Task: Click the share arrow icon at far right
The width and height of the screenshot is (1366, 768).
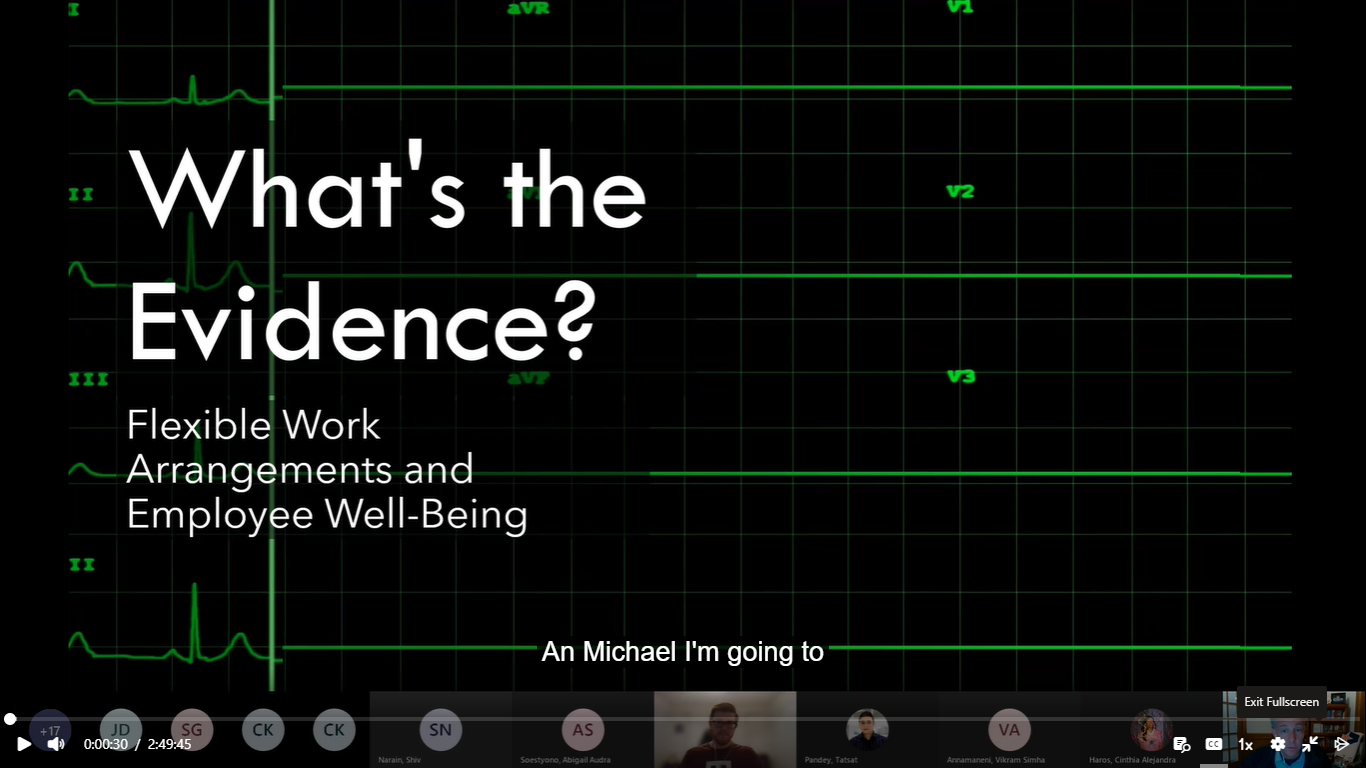Action: coord(1342,744)
